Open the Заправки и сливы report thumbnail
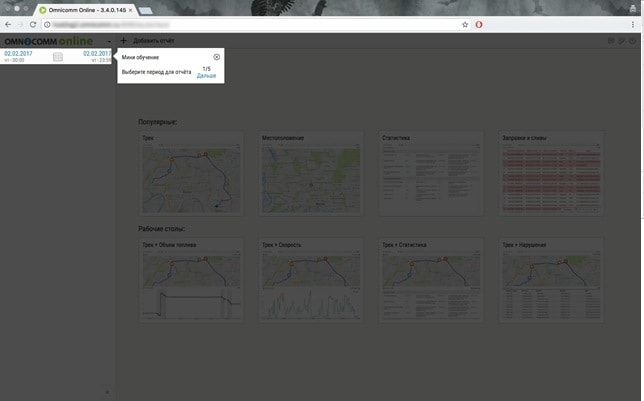 (551, 173)
